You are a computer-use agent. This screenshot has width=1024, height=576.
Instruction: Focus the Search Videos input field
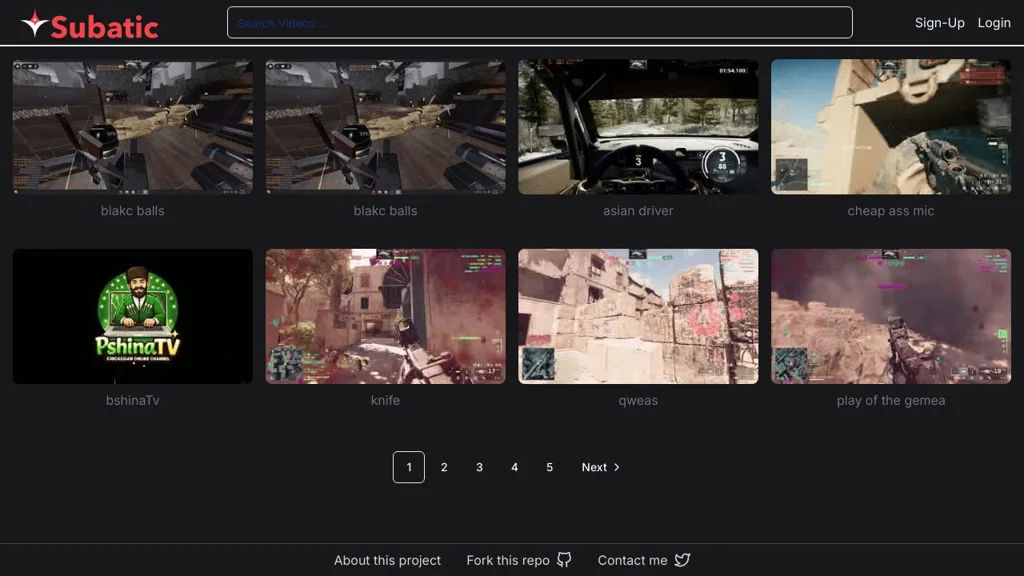tap(539, 23)
